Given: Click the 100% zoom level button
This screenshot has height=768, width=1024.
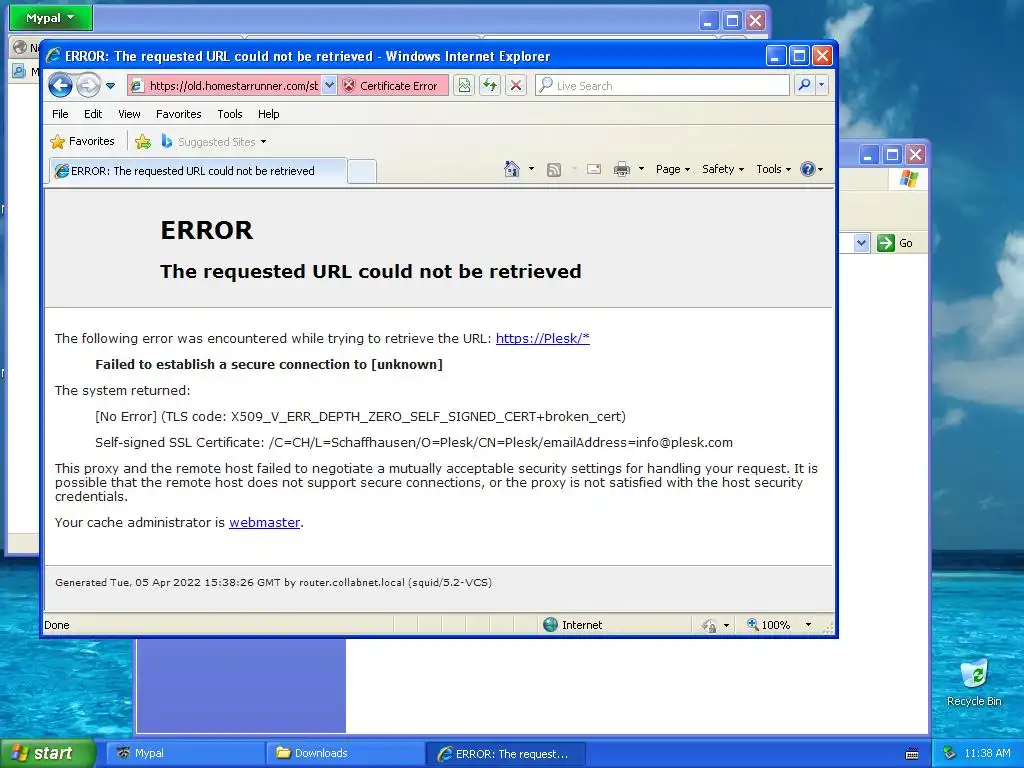Looking at the screenshot, I should click(769, 625).
